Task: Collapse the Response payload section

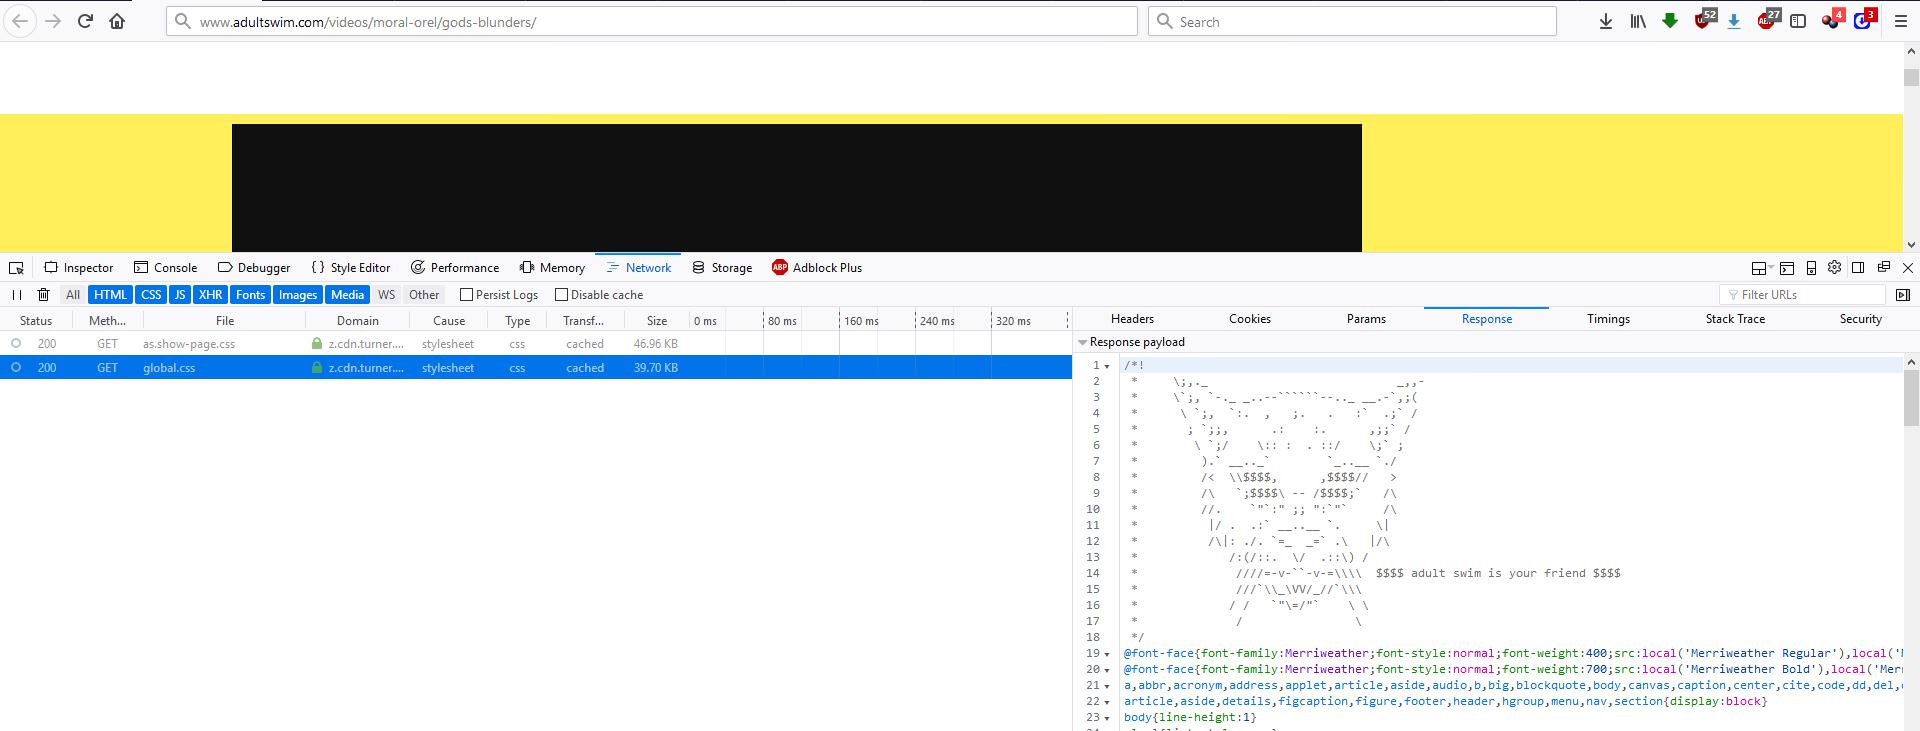Action: coord(1082,342)
